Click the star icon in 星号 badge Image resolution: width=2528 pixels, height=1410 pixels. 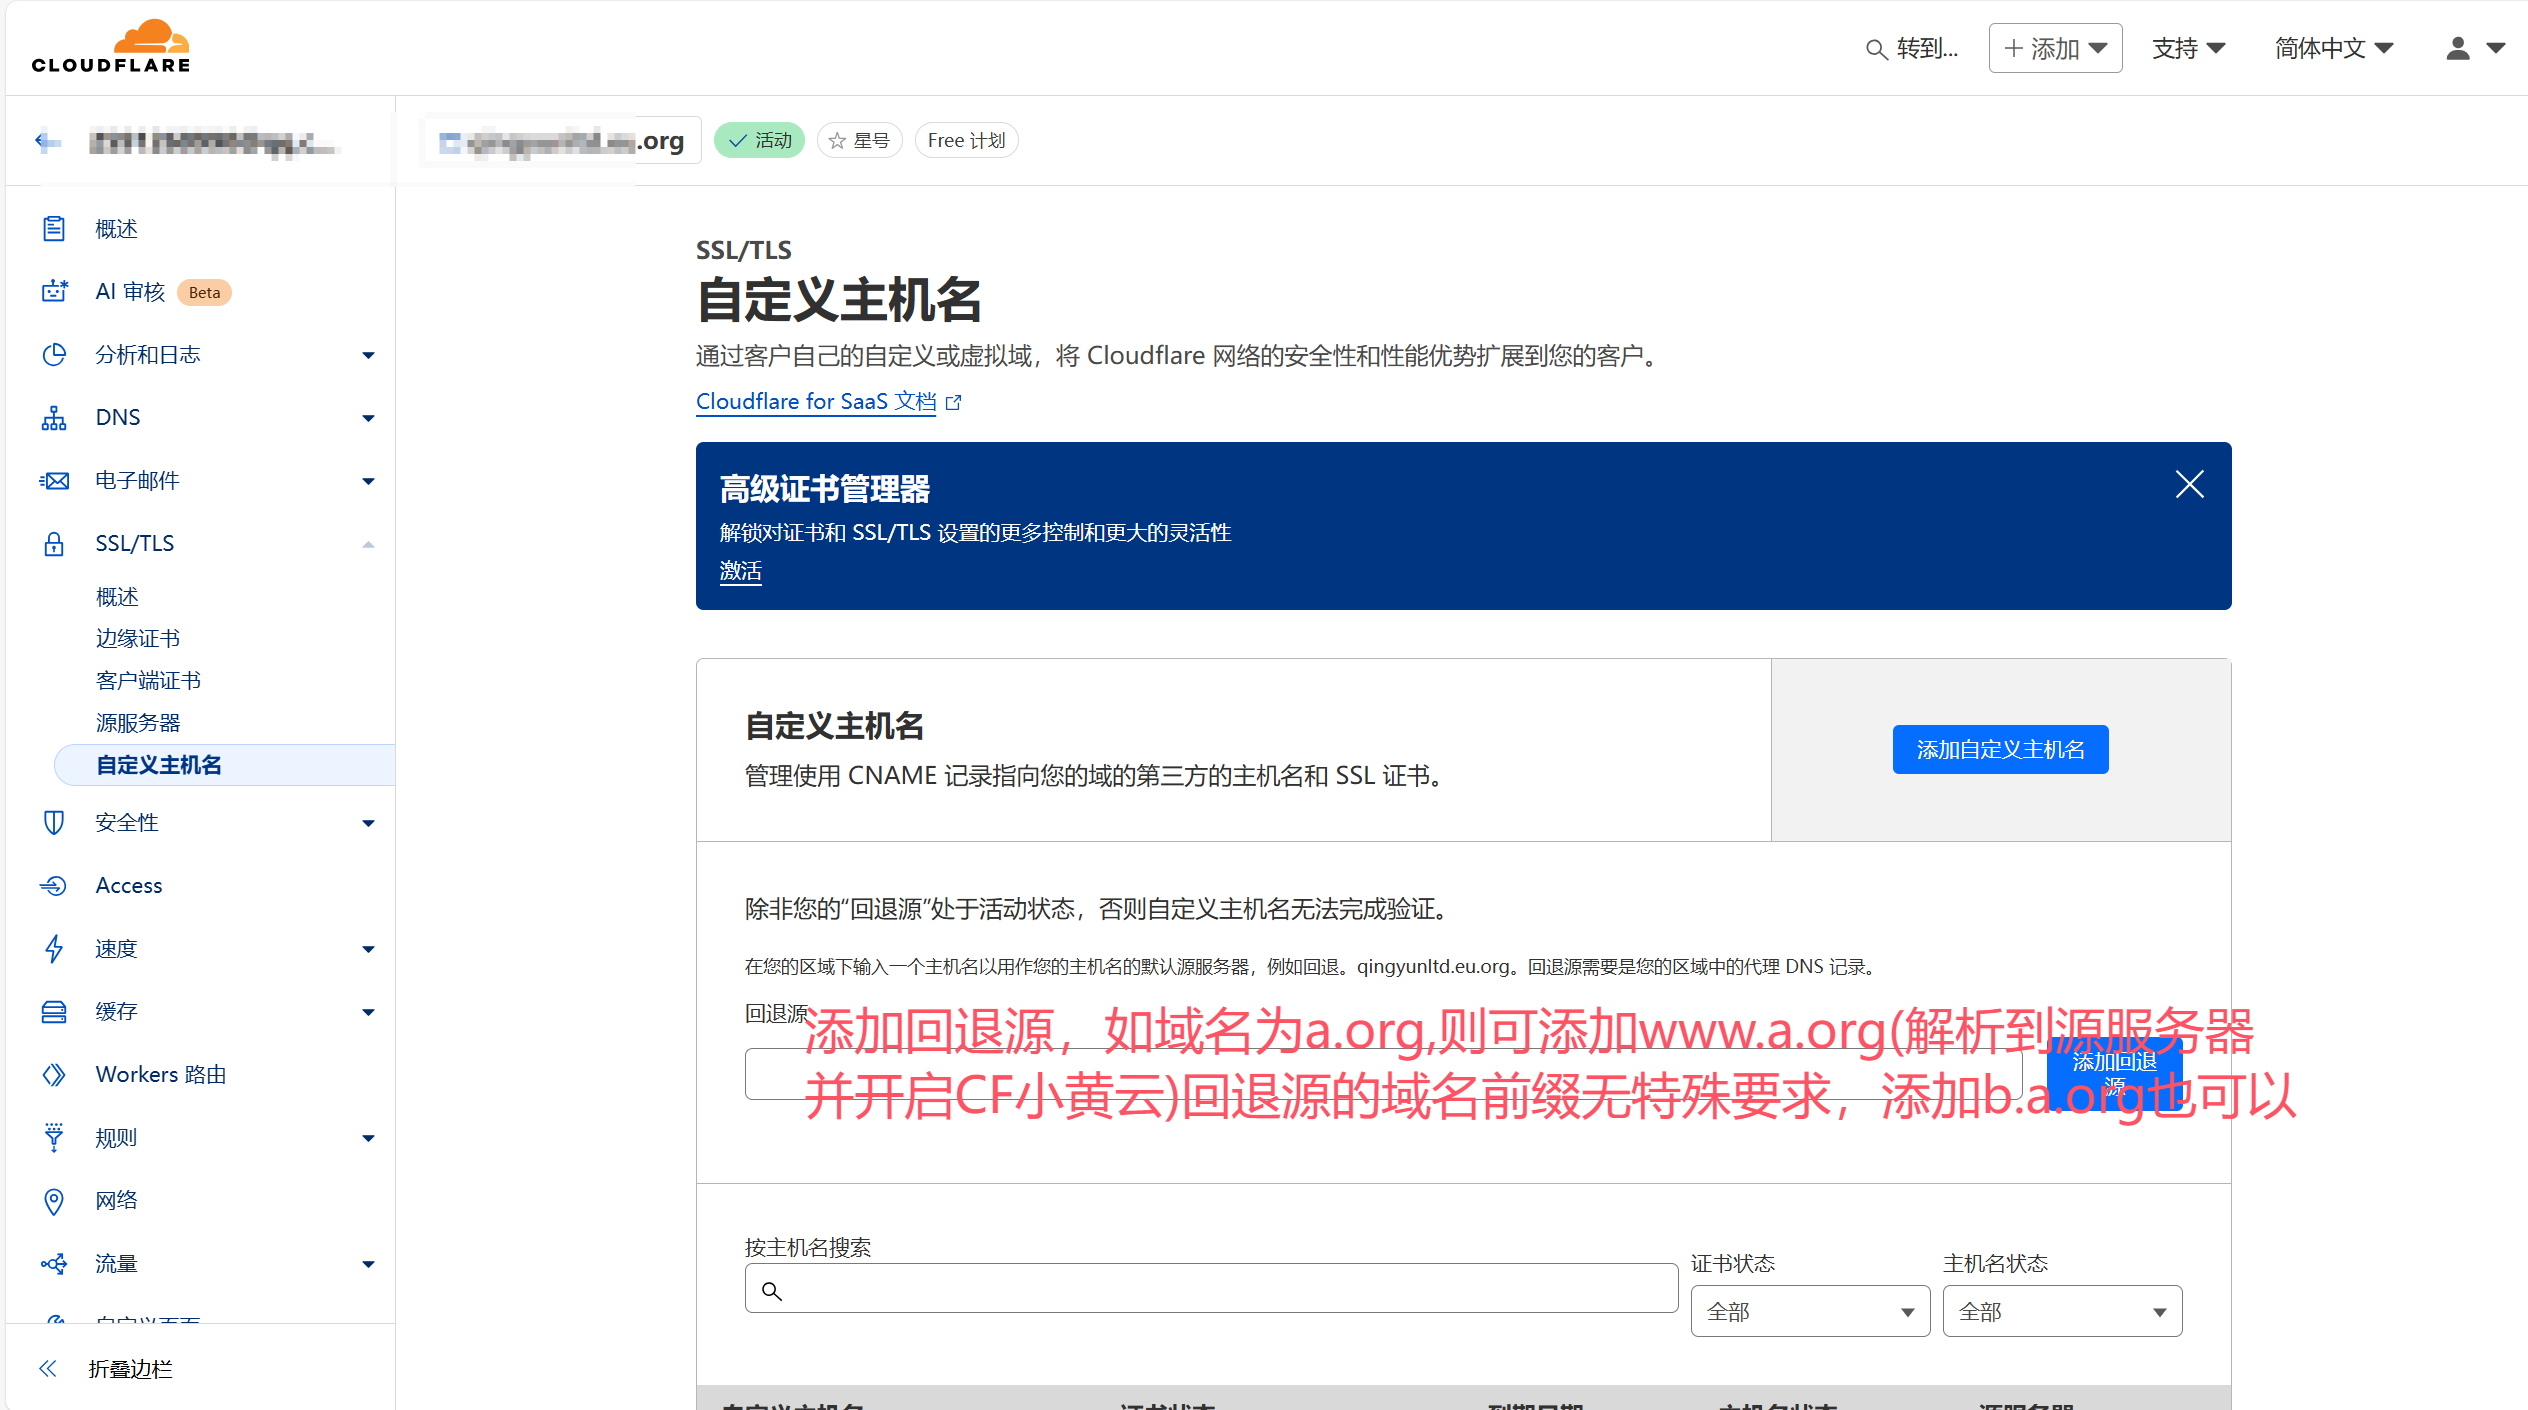(837, 141)
